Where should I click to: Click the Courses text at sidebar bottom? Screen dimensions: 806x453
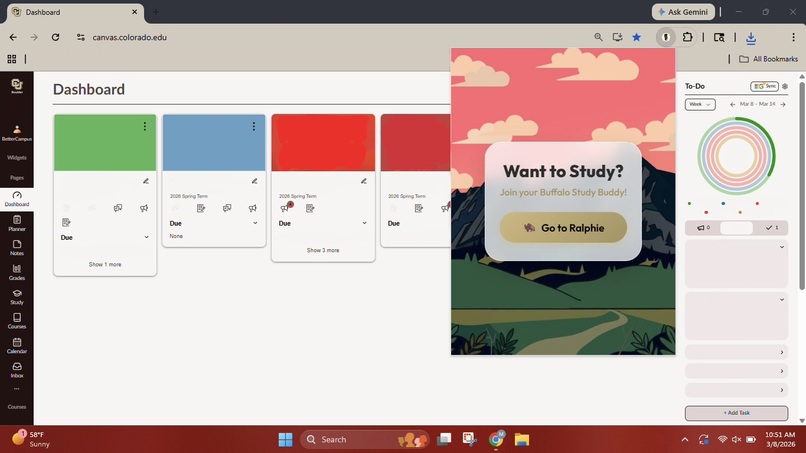17,407
